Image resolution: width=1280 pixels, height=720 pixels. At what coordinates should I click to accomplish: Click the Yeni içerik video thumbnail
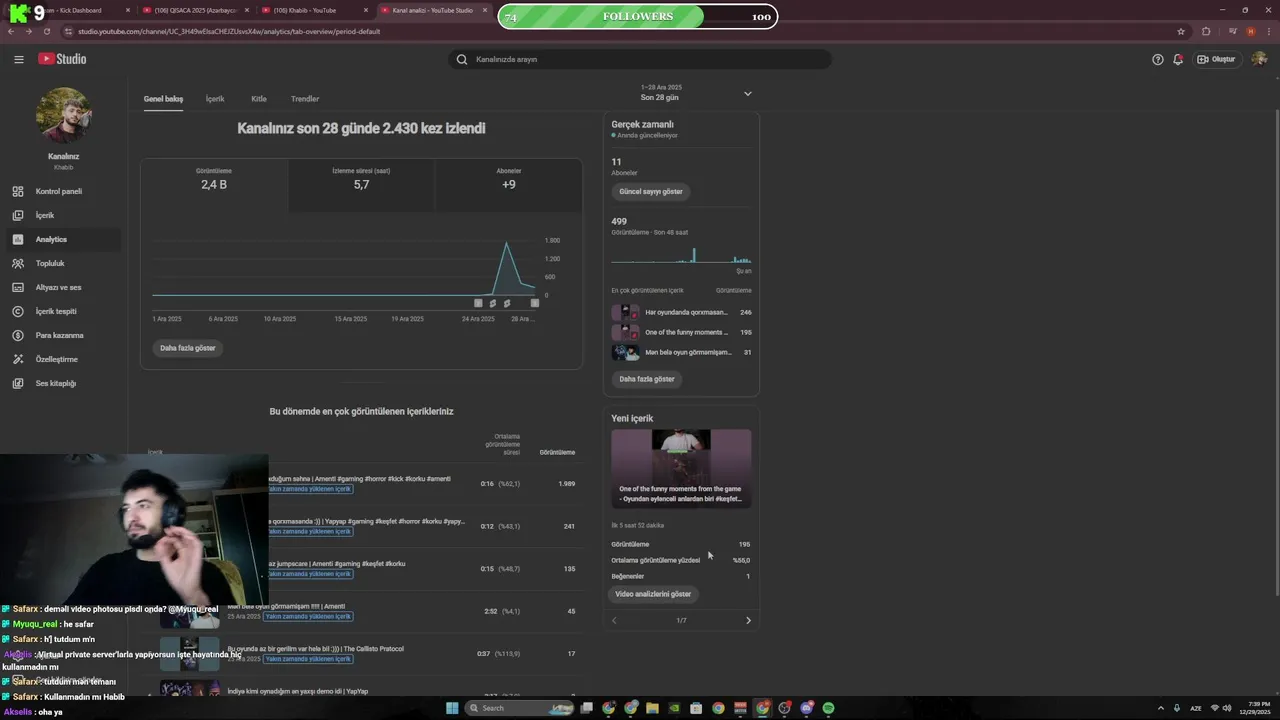click(681, 469)
